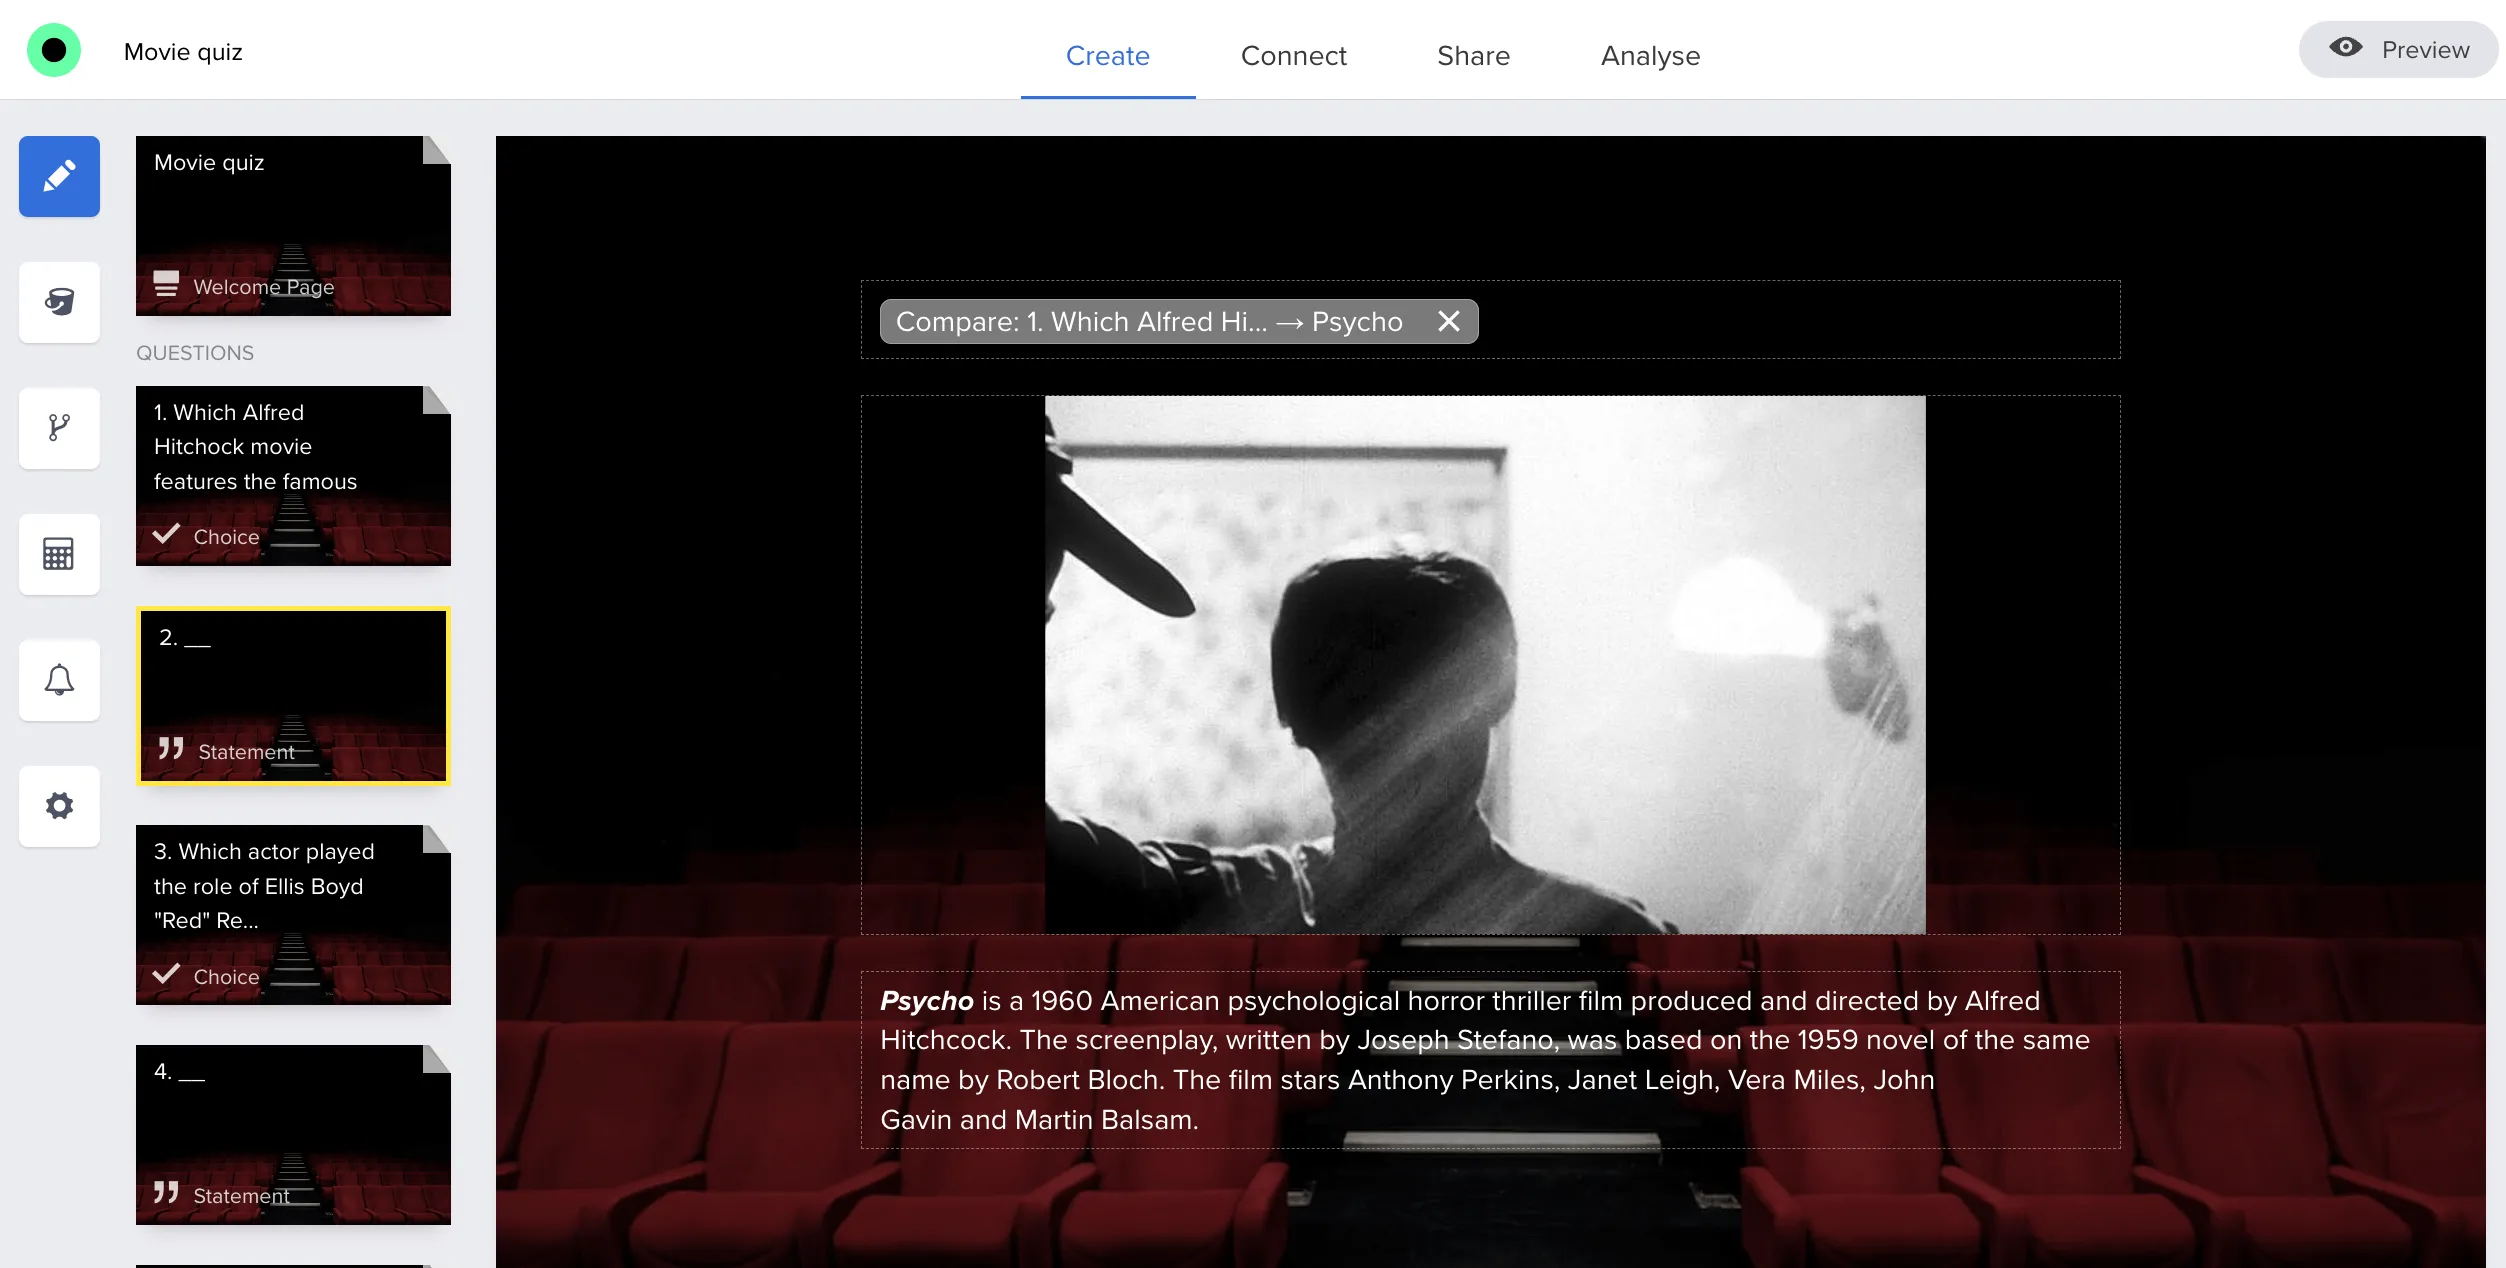
Task: Switch to the Share tab
Action: point(1473,56)
